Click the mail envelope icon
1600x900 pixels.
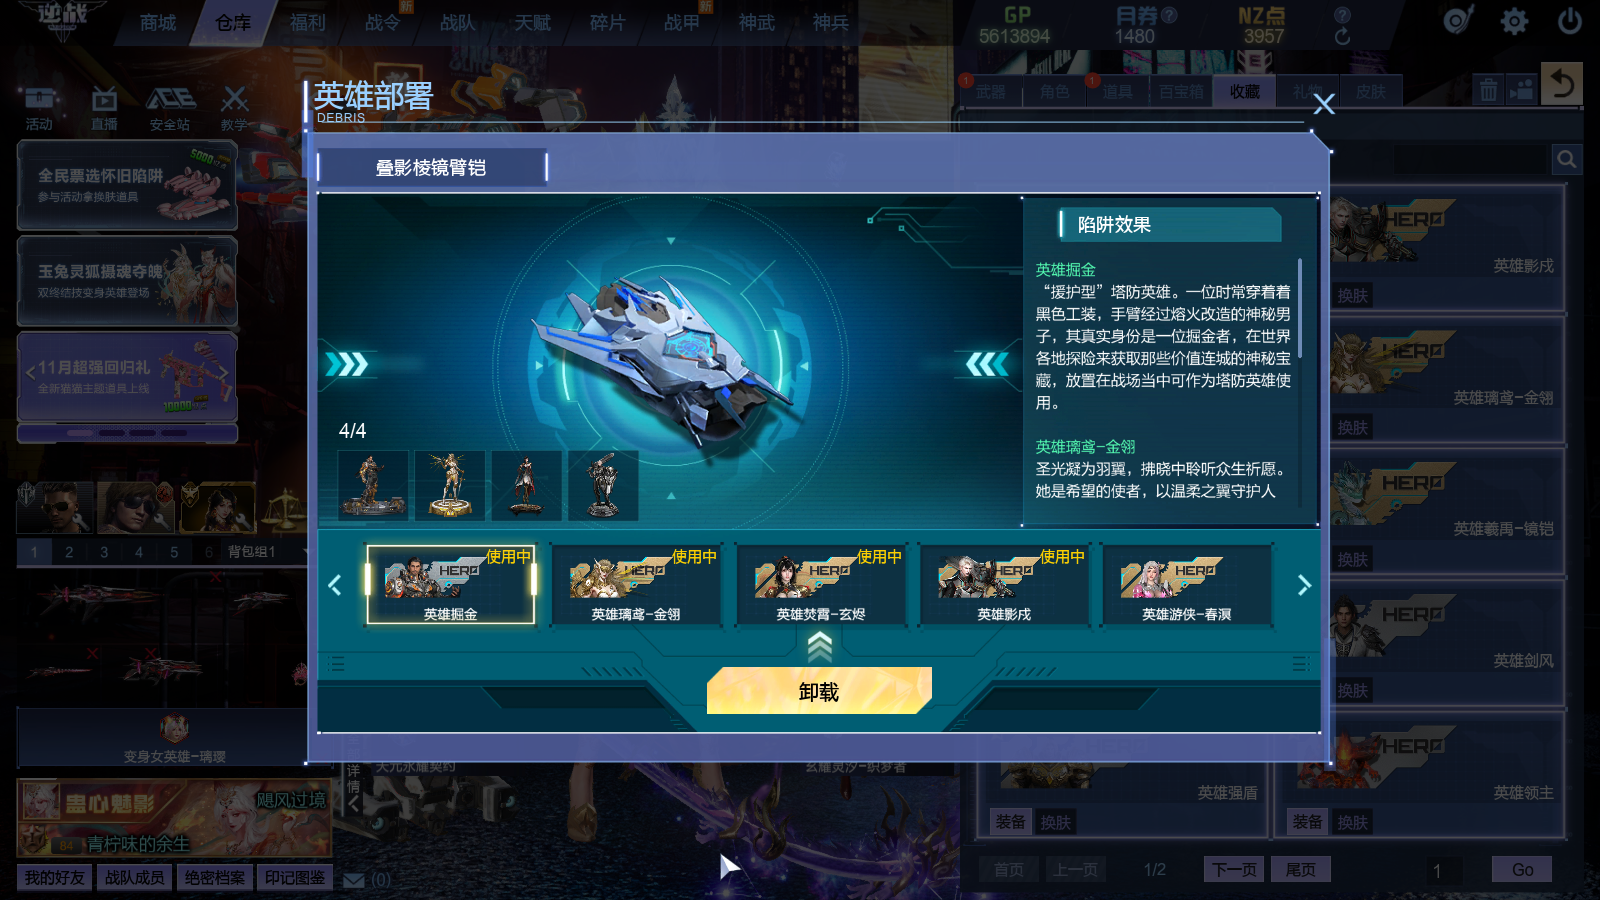click(x=354, y=880)
